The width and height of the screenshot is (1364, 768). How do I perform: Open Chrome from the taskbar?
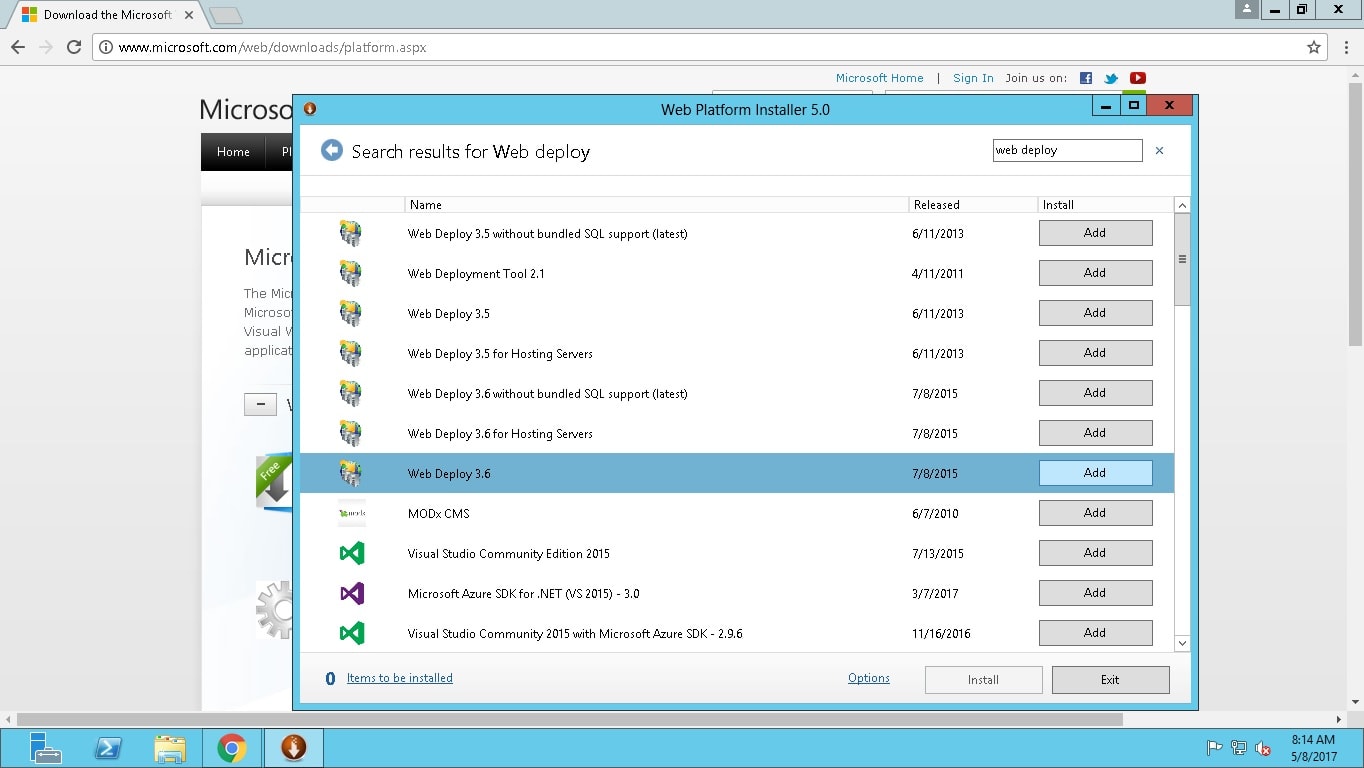pos(232,748)
